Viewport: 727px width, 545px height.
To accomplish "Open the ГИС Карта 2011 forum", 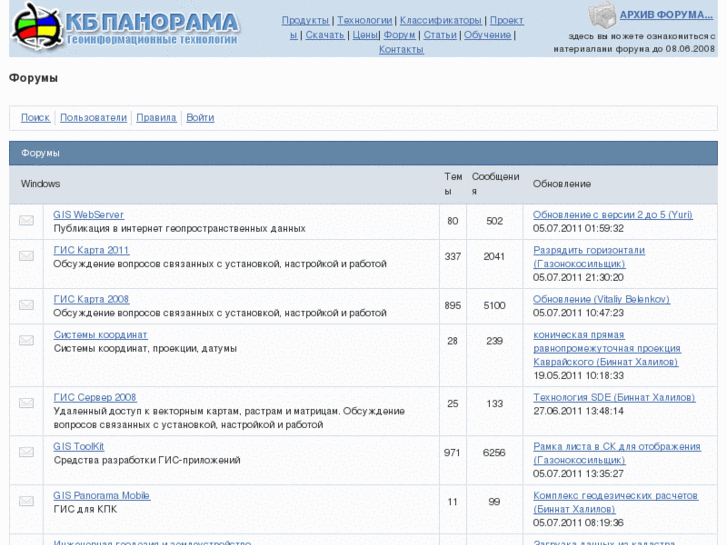I will click(91, 250).
